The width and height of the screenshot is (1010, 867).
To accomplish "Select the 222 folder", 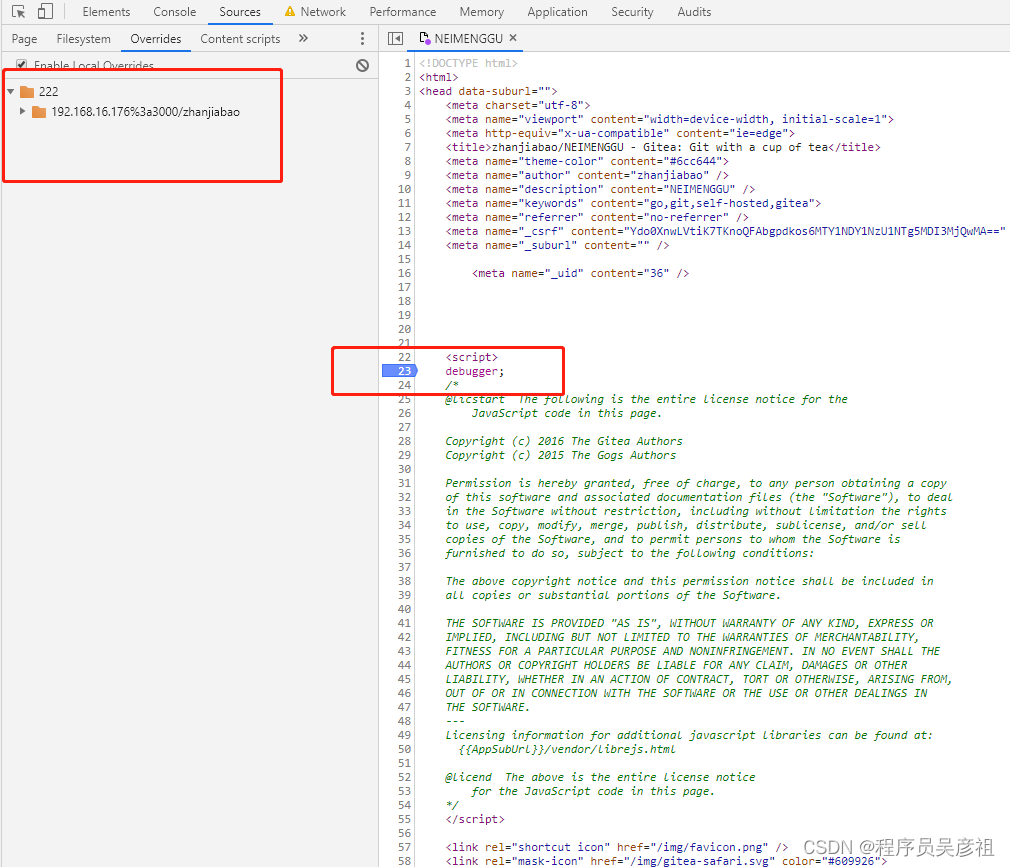I will [39, 91].
